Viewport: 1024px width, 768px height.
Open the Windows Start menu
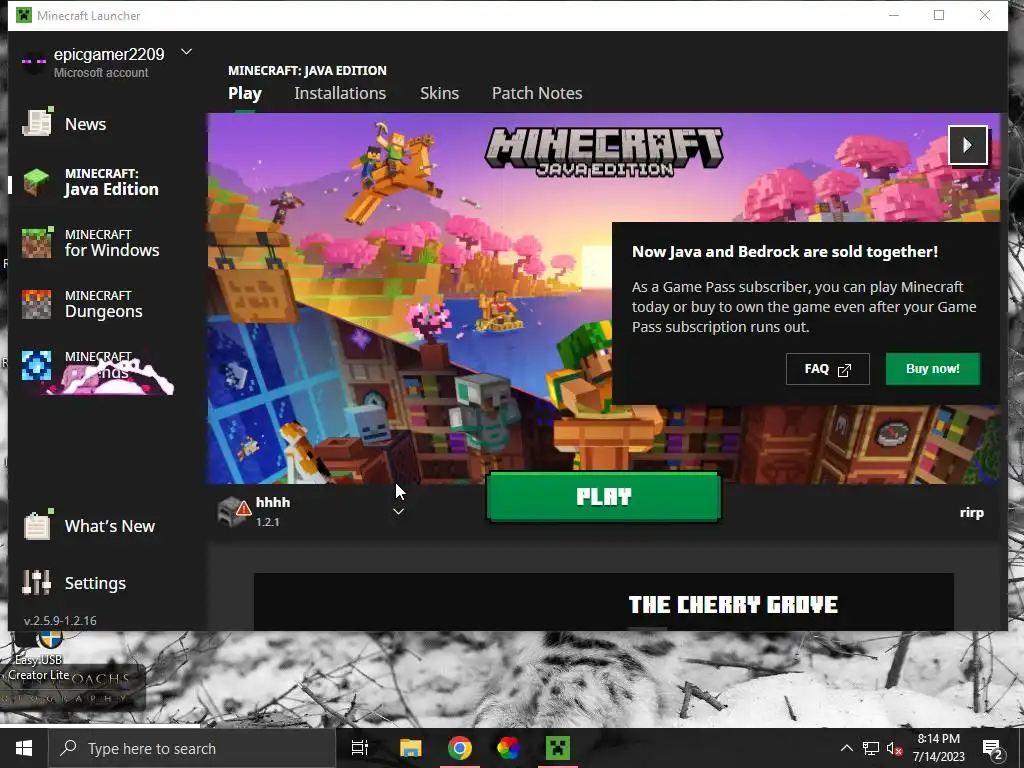[x=24, y=748]
